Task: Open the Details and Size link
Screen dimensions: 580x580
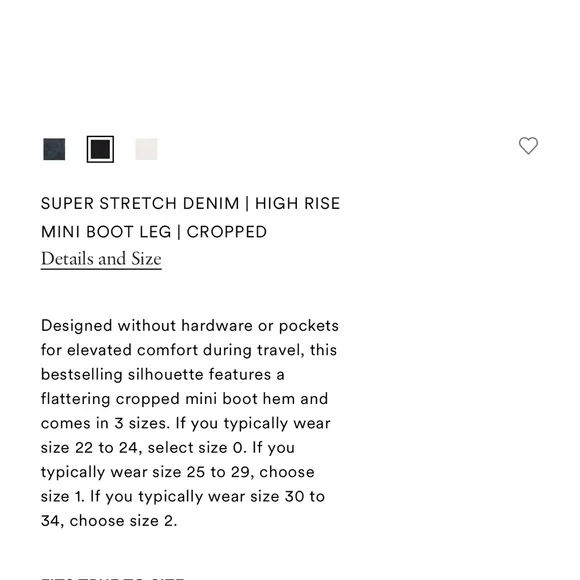Action: pyautogui.click(x=101, y=259)
